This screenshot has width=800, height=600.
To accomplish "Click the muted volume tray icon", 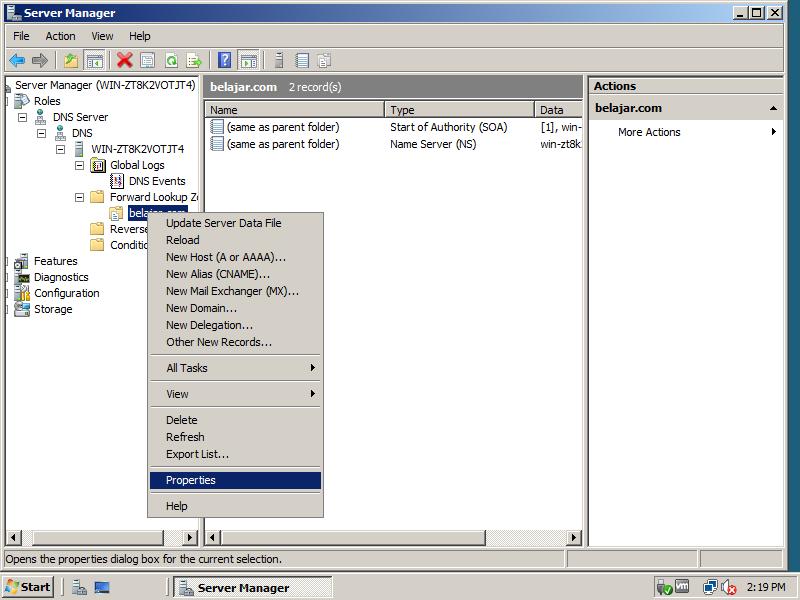I will click(x=729, y=587).
